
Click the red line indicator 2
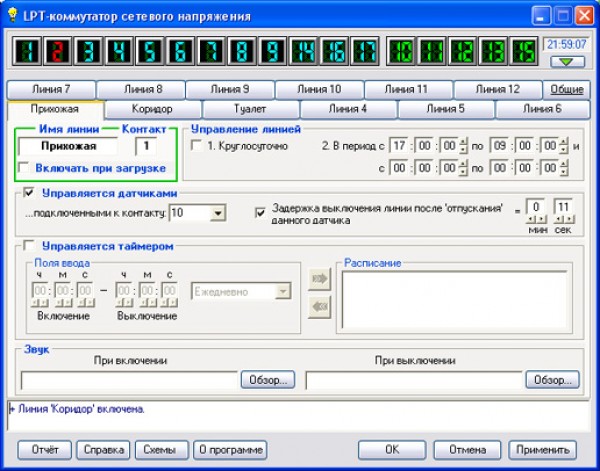(58, 51)
